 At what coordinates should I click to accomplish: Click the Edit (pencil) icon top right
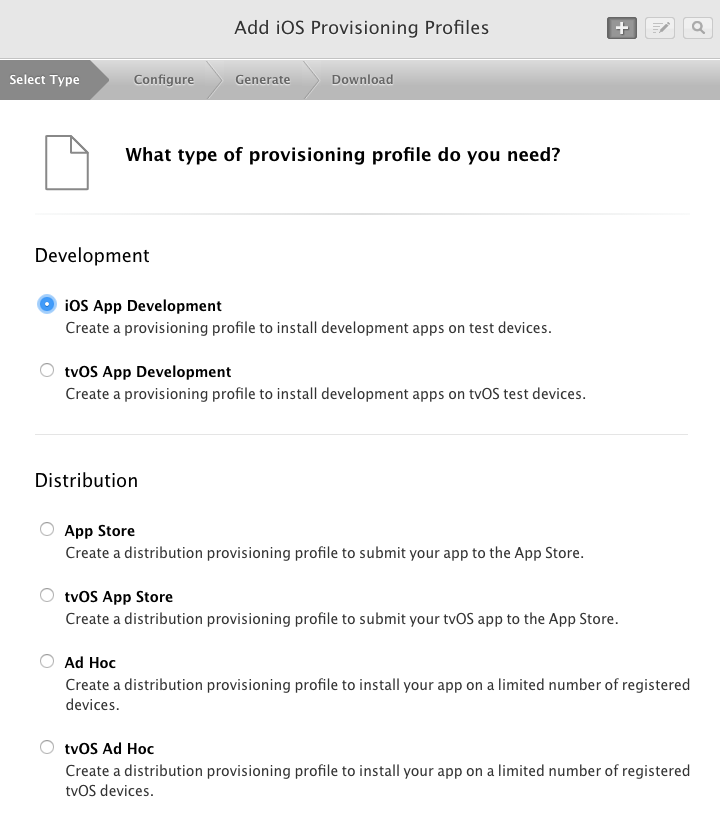tap(659, 27)
